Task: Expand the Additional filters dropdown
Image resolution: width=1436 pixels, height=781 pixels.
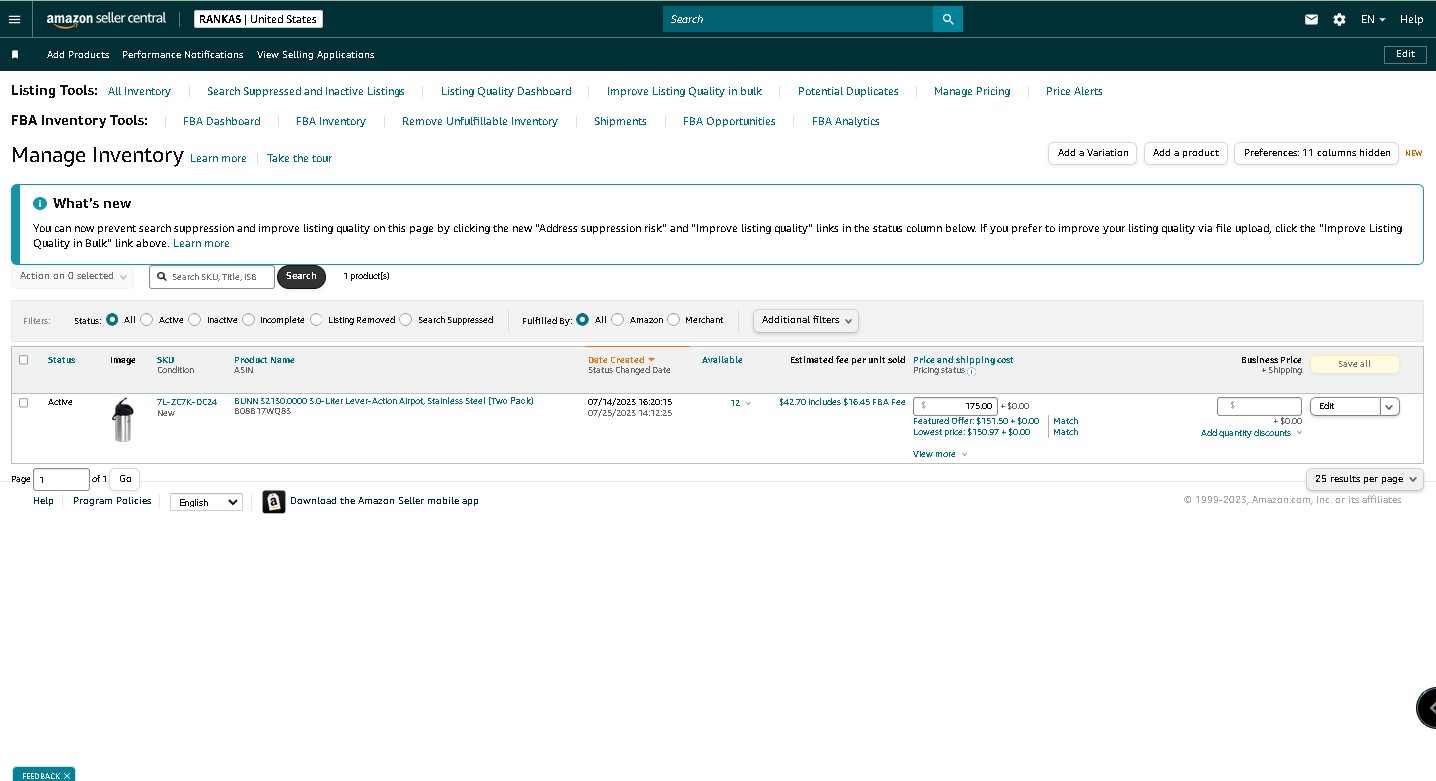Action: (805, 320)
